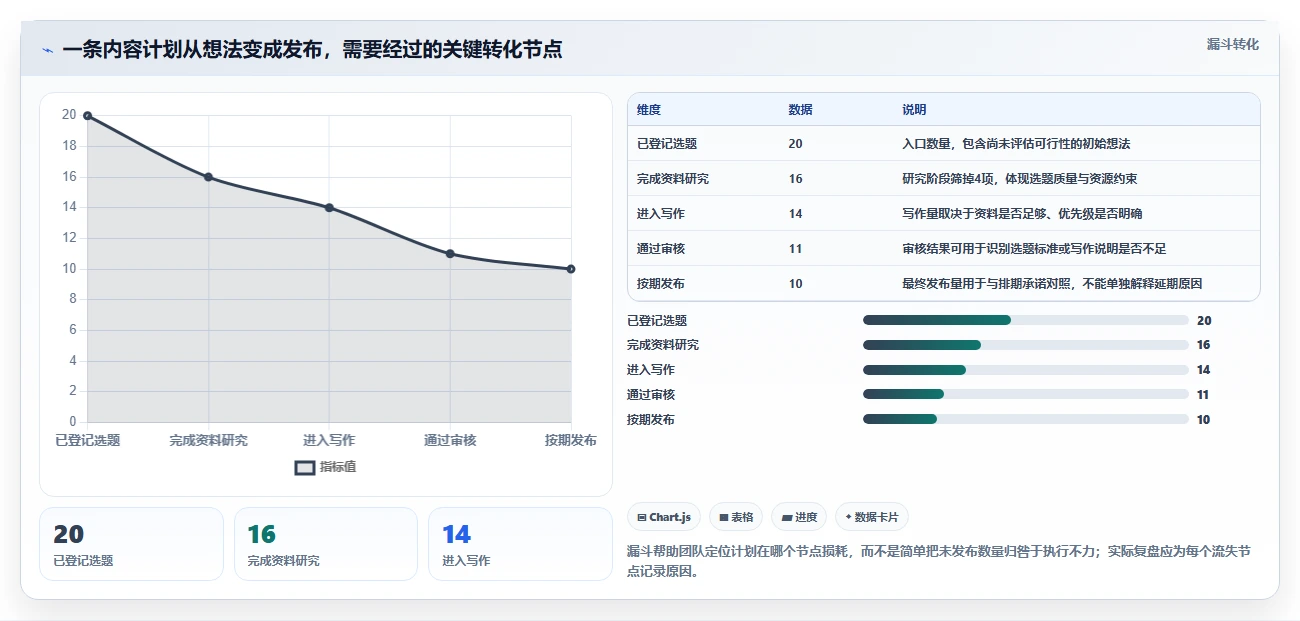The image size is (1300, 621).
Task: Click table value 20
Action: (795, 144)
